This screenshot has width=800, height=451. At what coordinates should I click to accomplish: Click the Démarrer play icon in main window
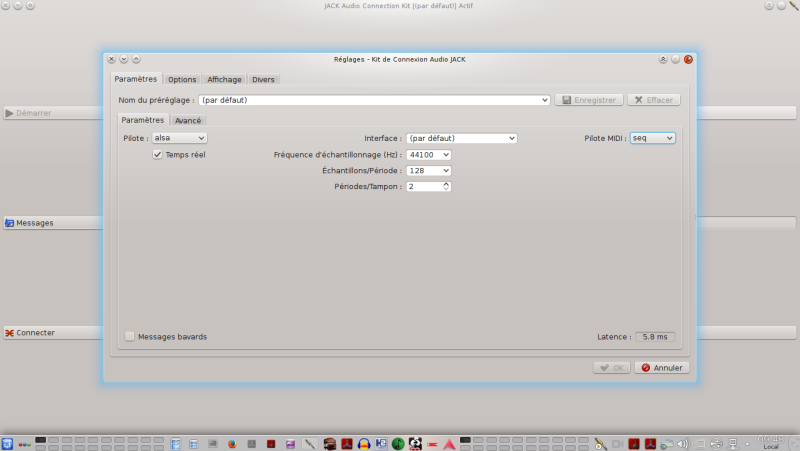coord(9,113)
